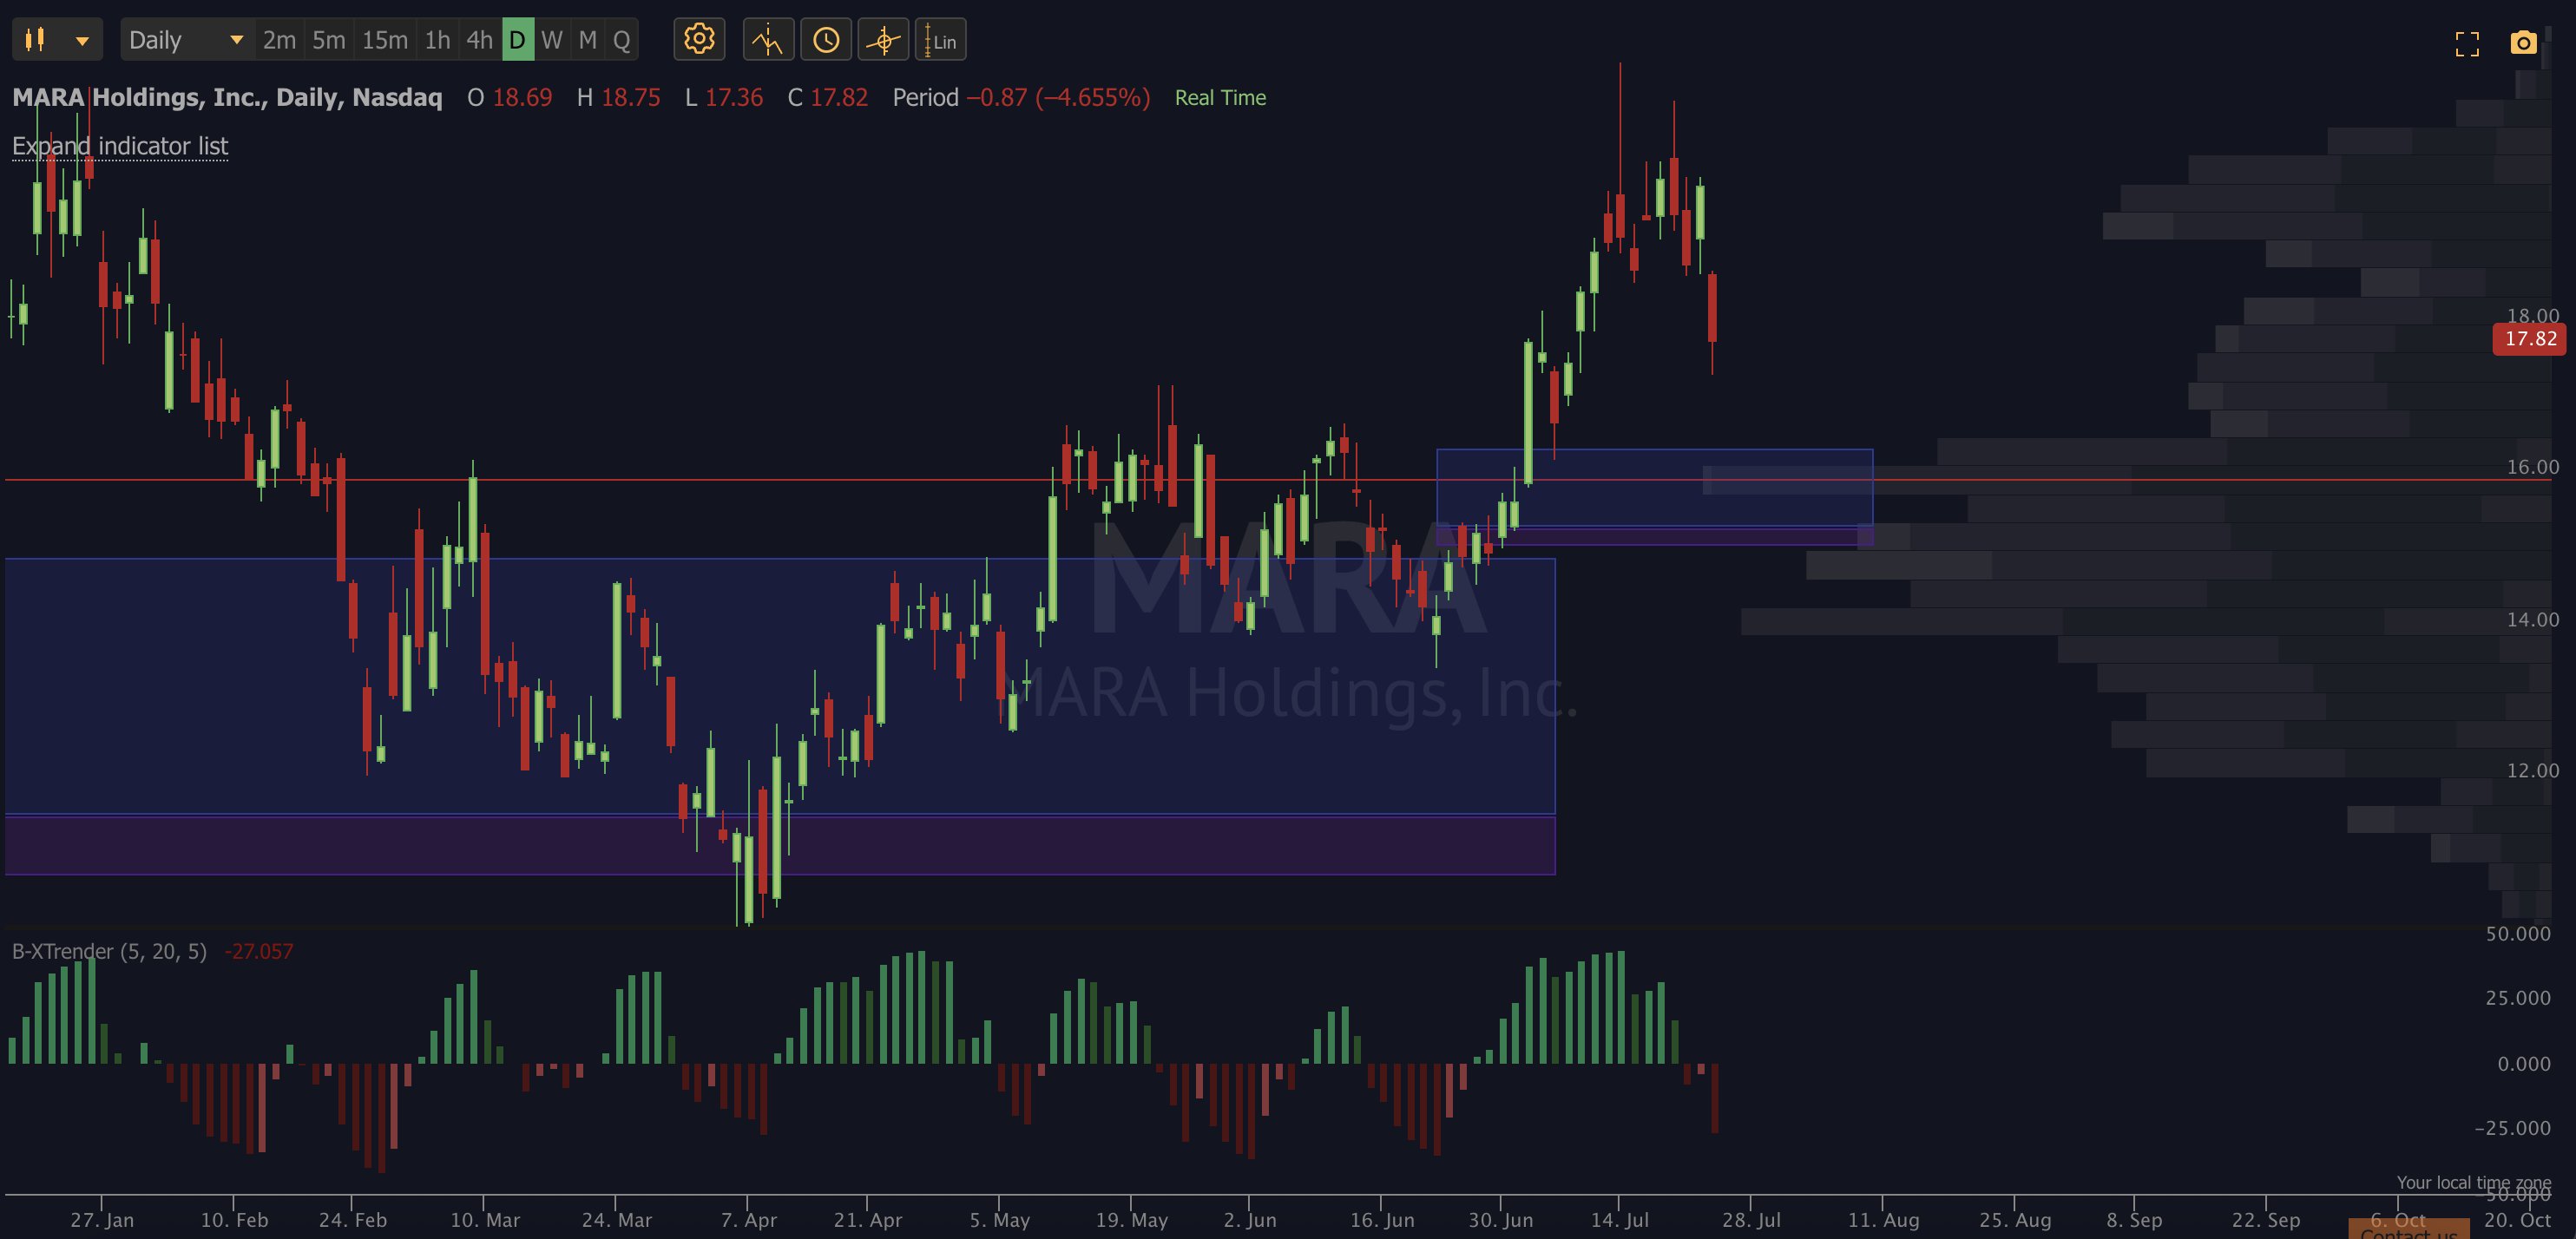Open chart settings gear icon
2576x1239 pixels.
[699, 40]
